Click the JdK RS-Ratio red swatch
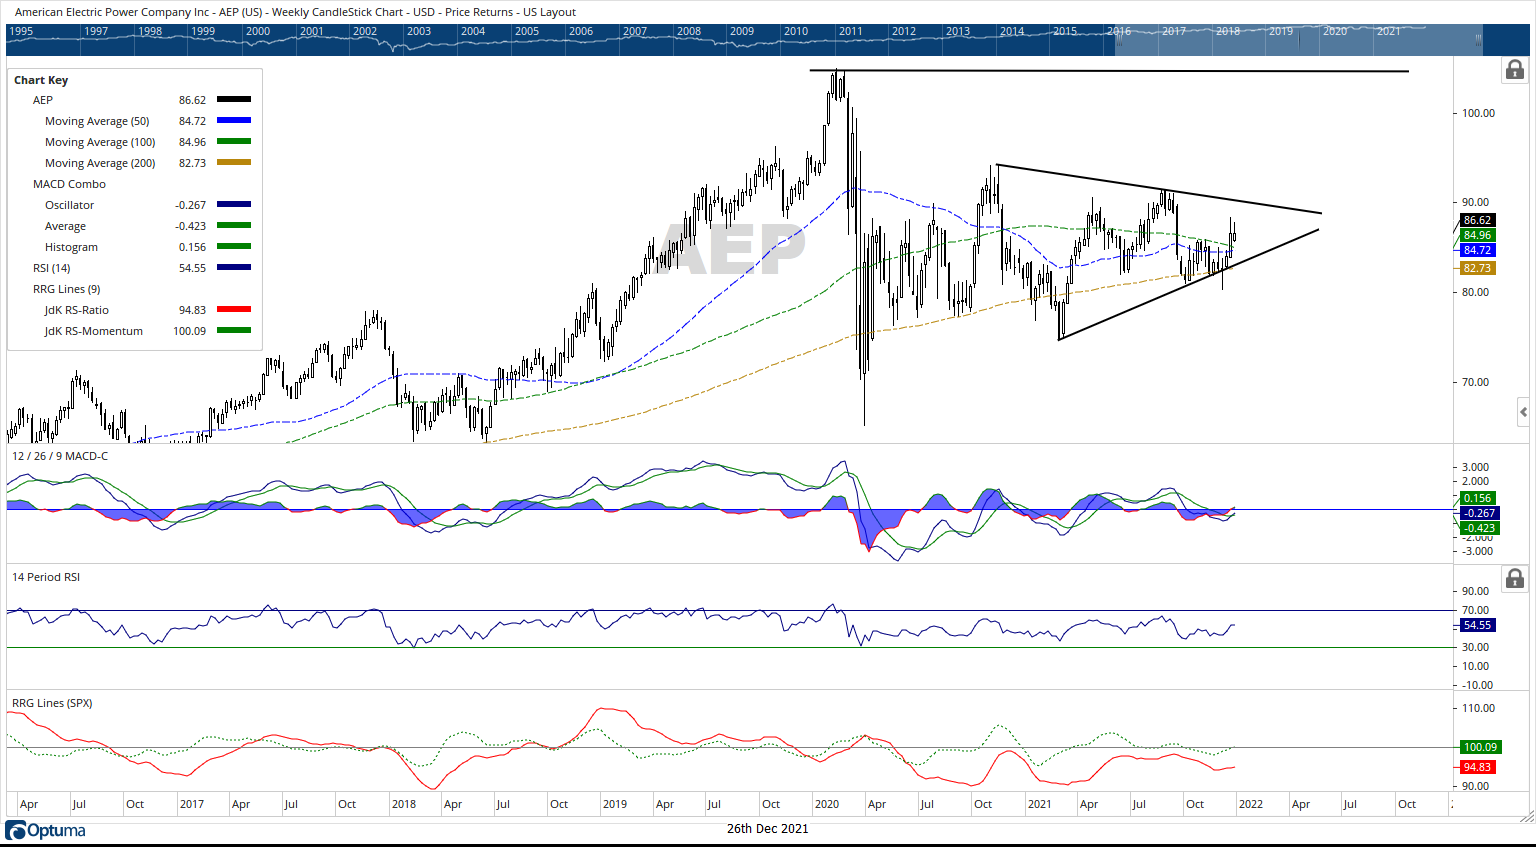1536x847 pixels. pyautogui.click(x=234, y=310)
